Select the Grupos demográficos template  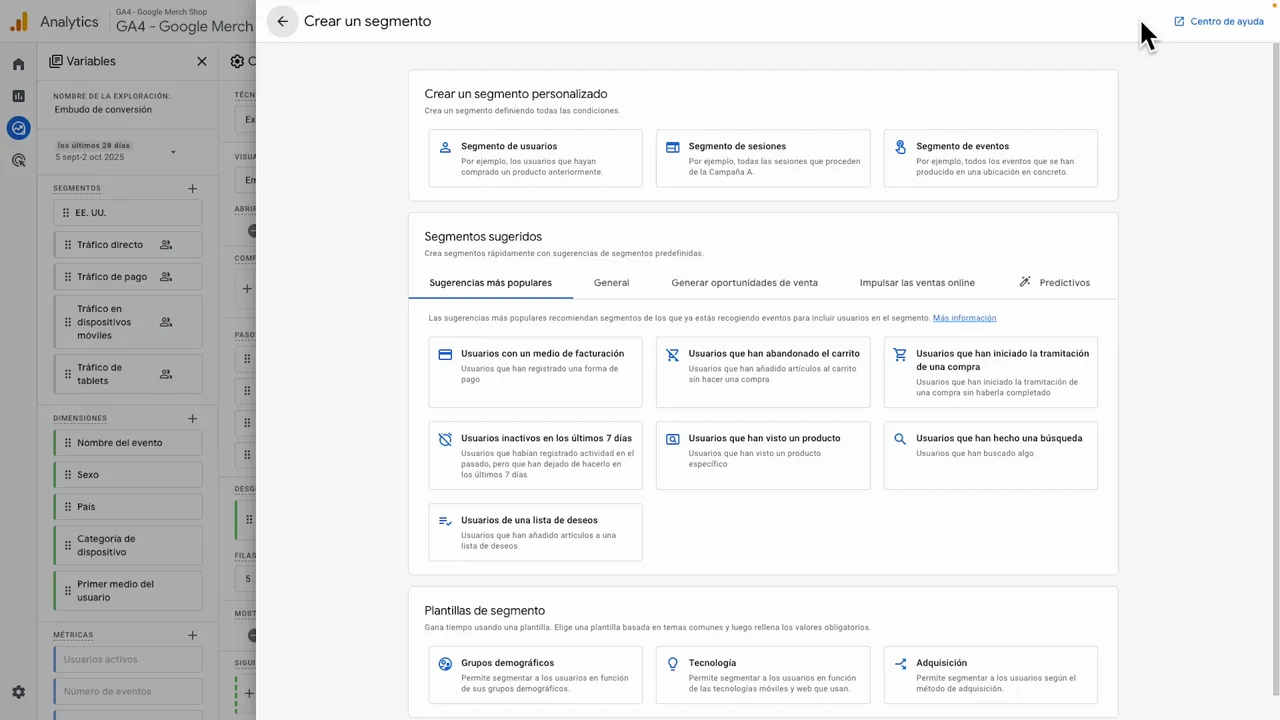point(535,675)
